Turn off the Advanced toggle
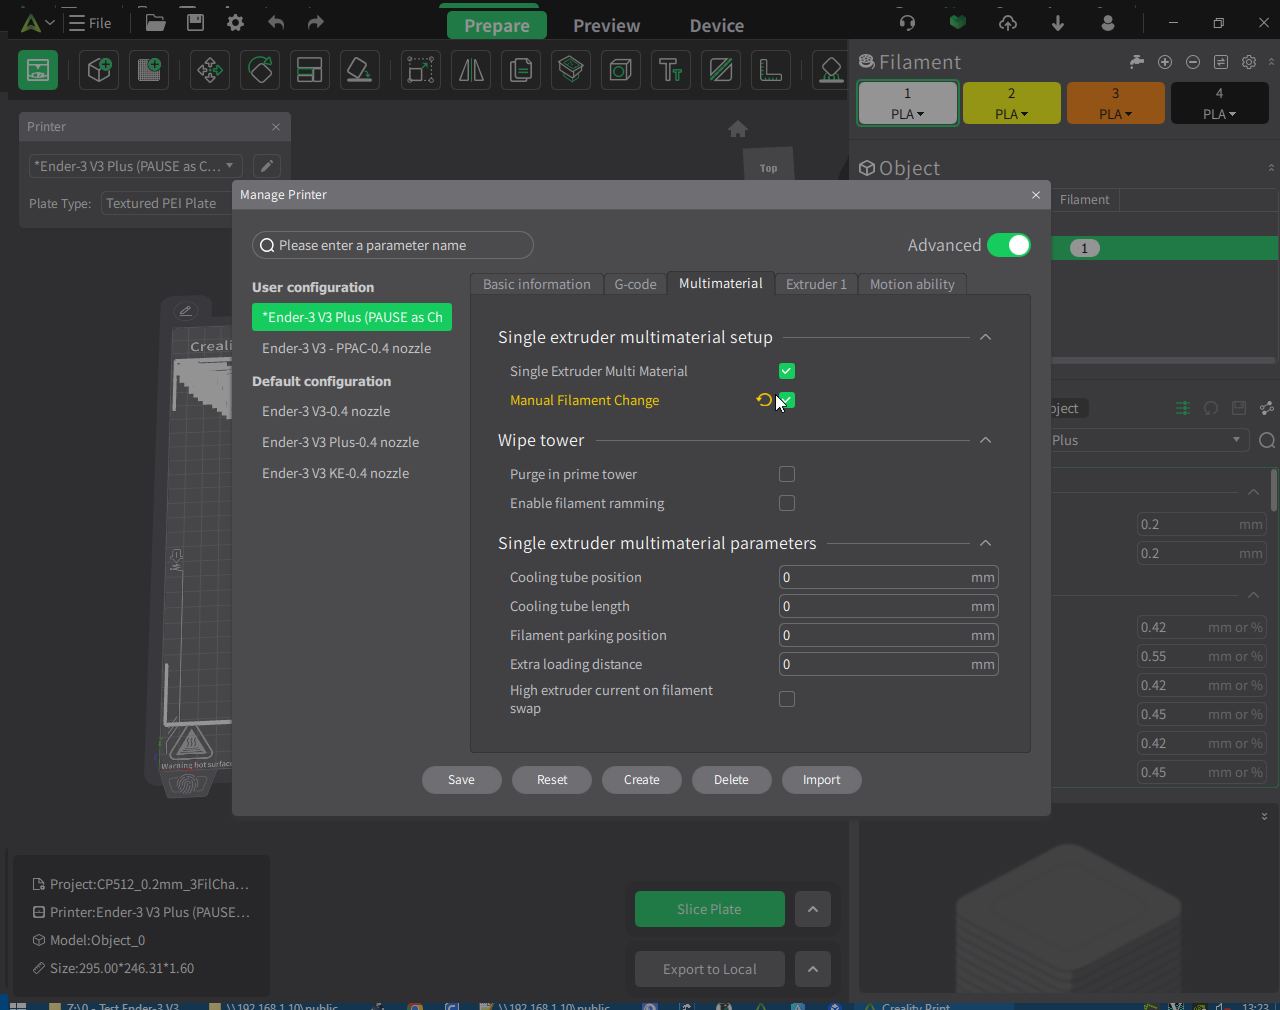Viewport: 1280px width, 1010px height. [1008, 245]
